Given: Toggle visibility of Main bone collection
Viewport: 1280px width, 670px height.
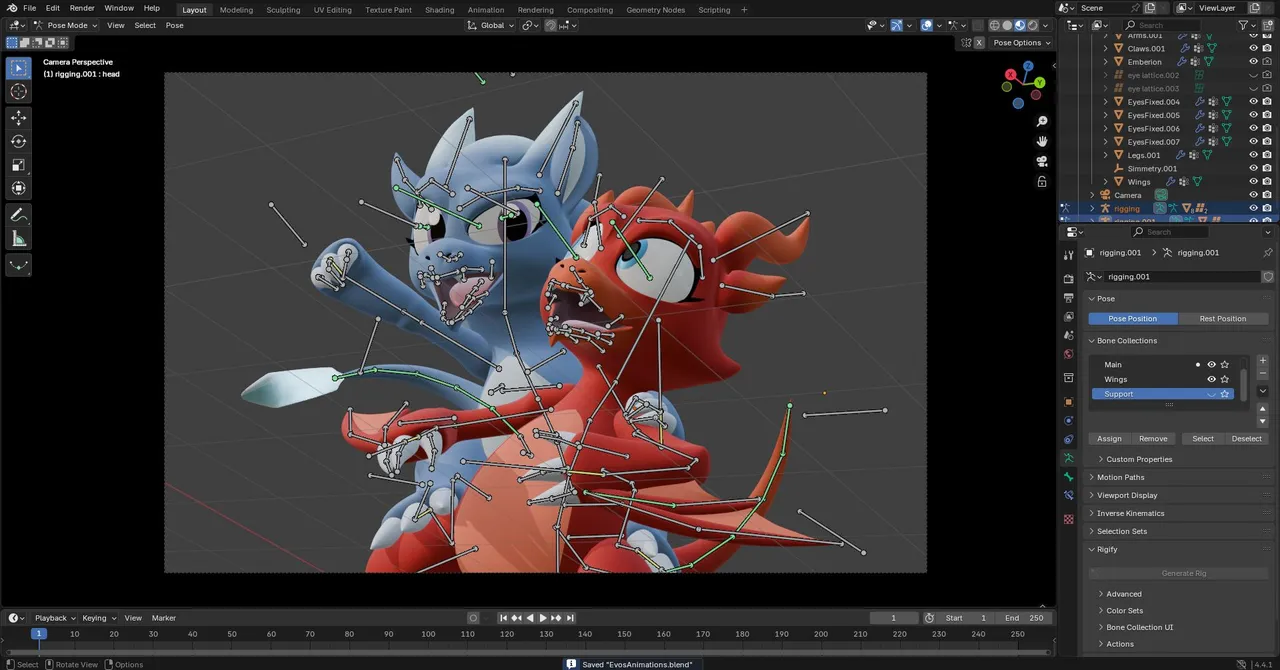Looking at the screenshot, I should click(x=1211, y=365).
